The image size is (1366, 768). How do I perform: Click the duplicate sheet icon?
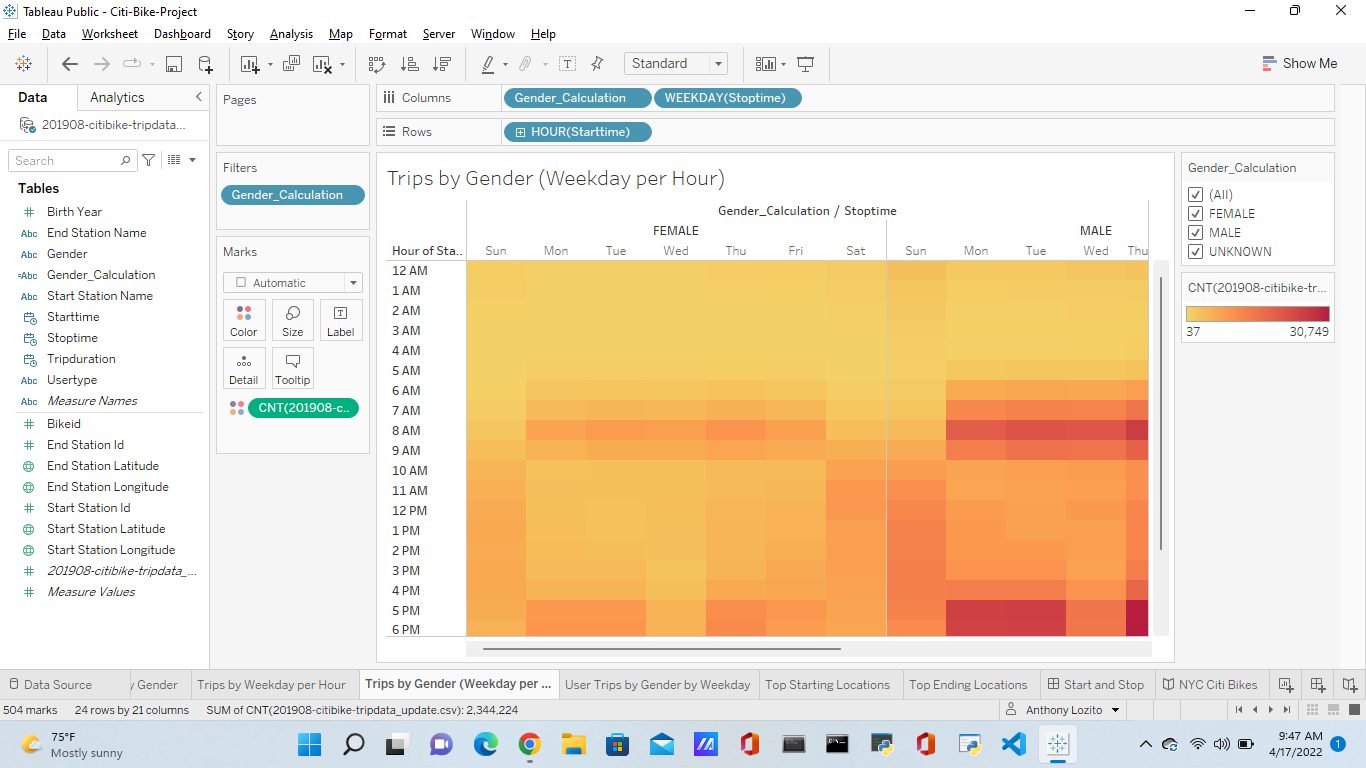(x=291, y=64)
